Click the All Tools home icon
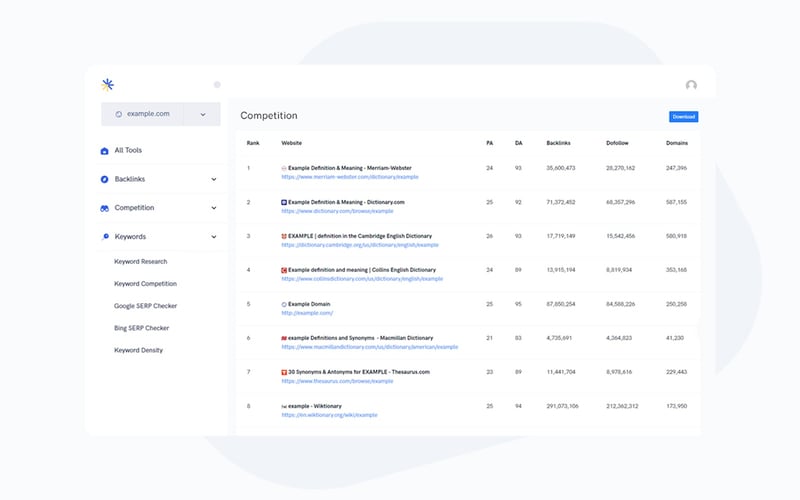 105,151
